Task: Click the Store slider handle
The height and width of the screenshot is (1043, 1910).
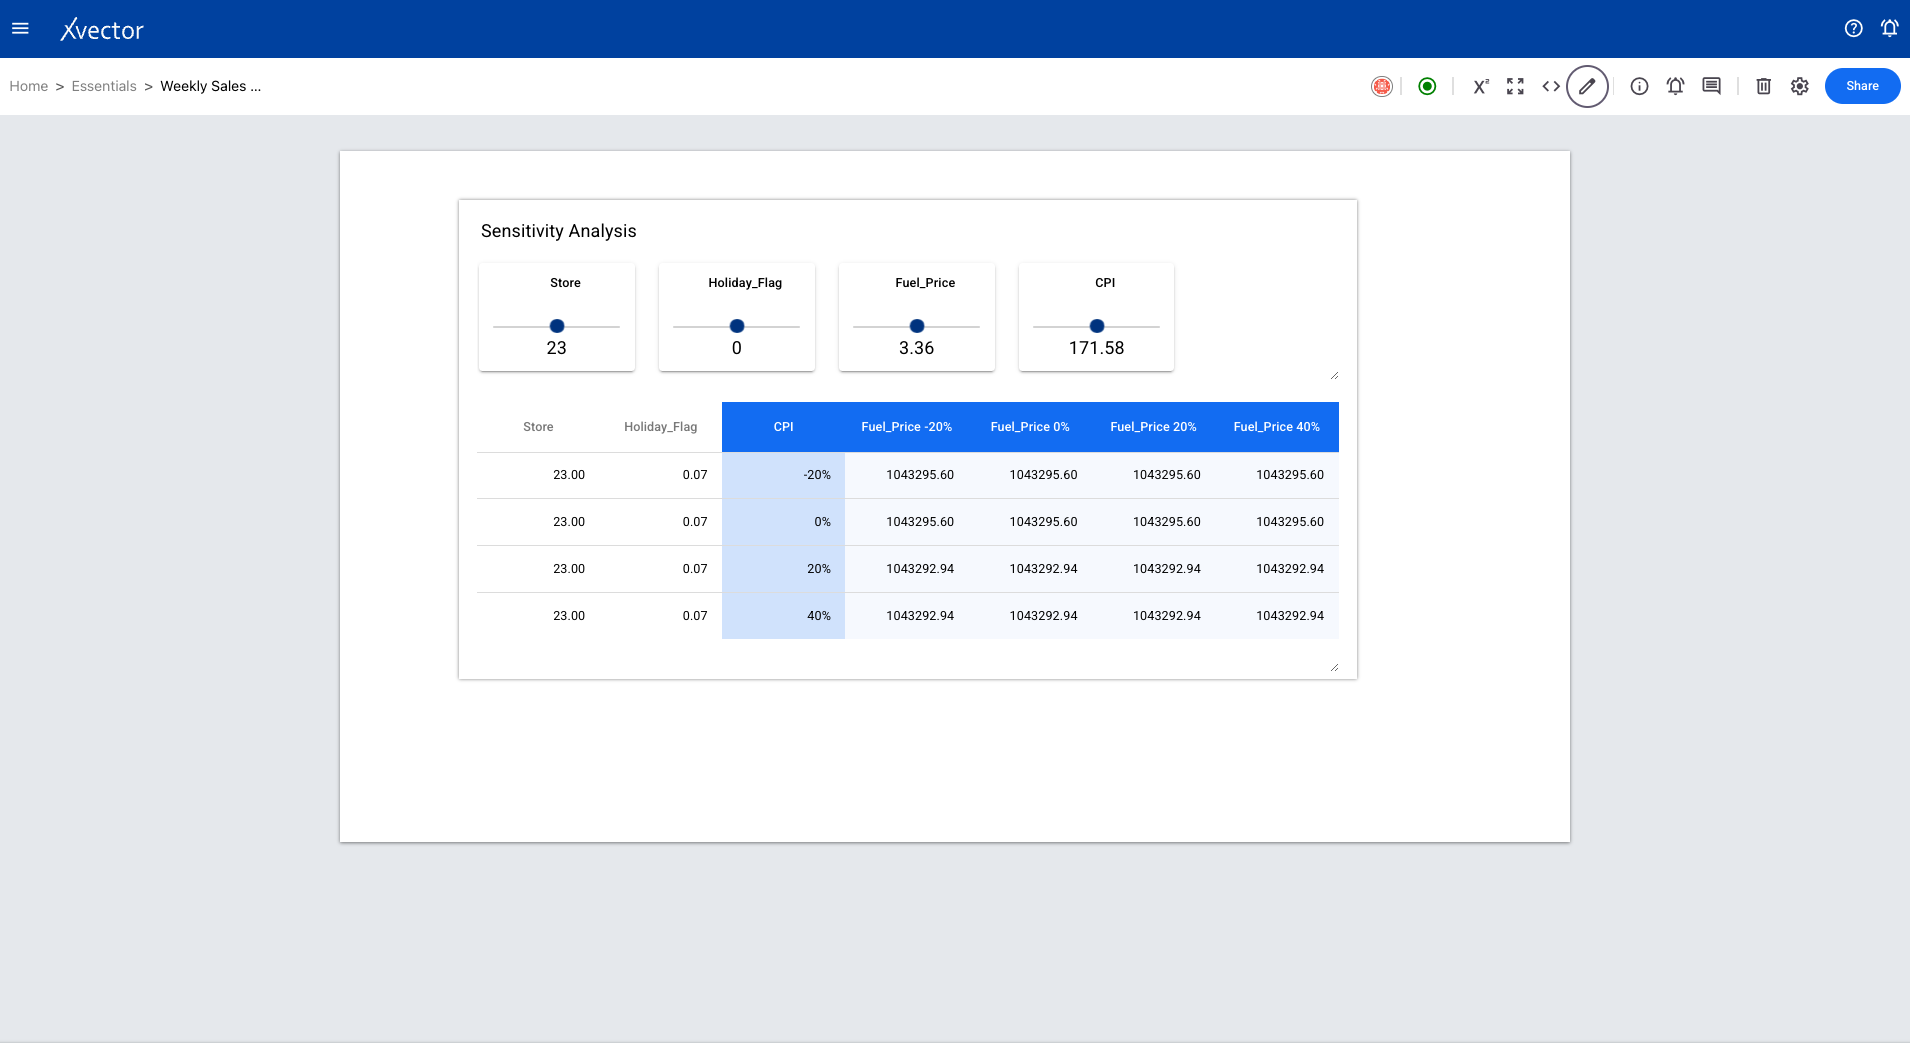Action: [x=557, y=326]
